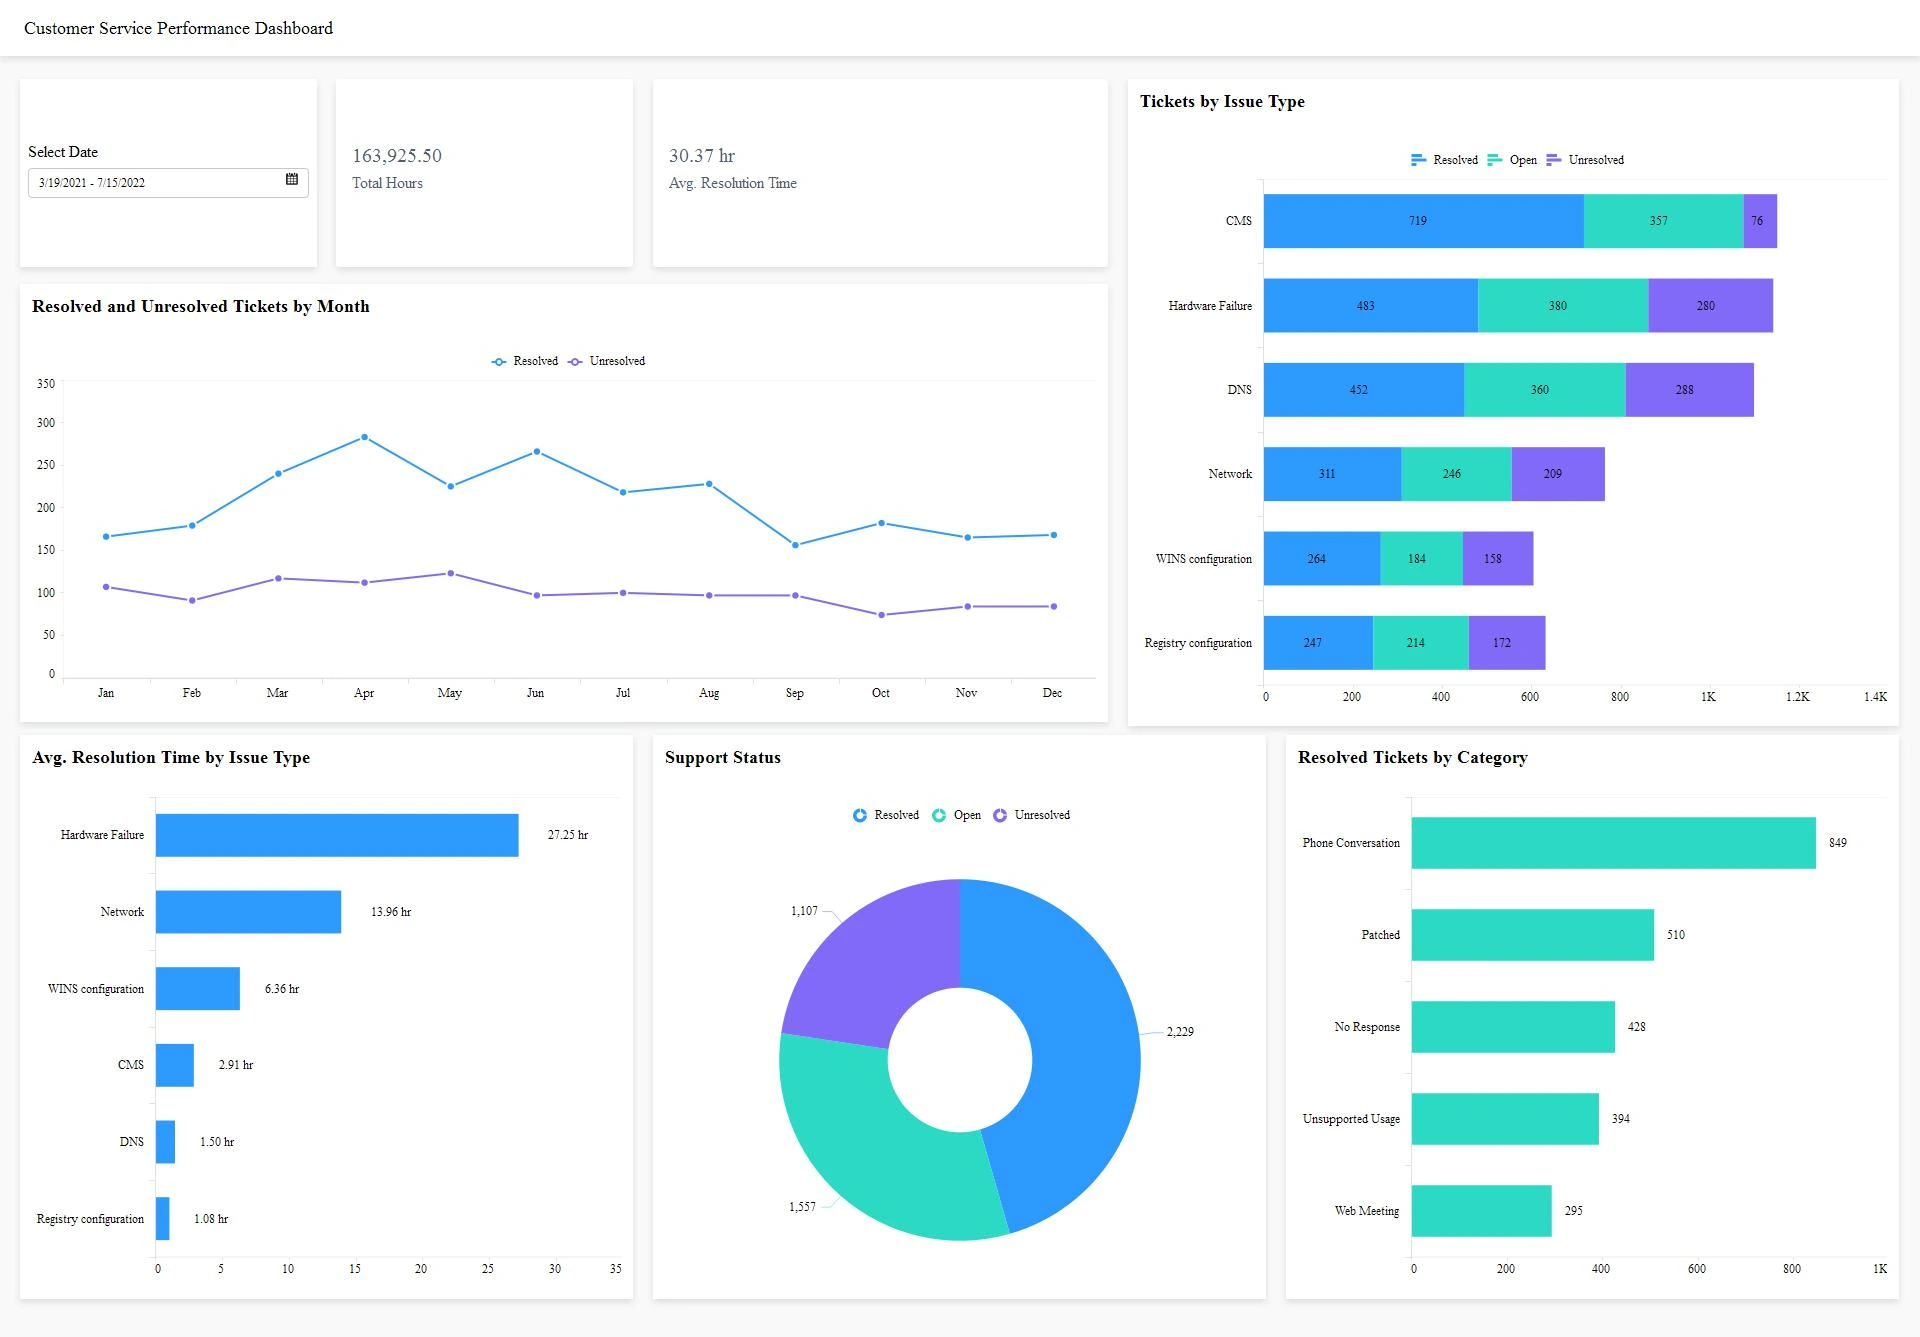The height and width of the screenshot is (1337, 1920).
Task: Click the Resolved line point for Sep
Action: (795, 545)
